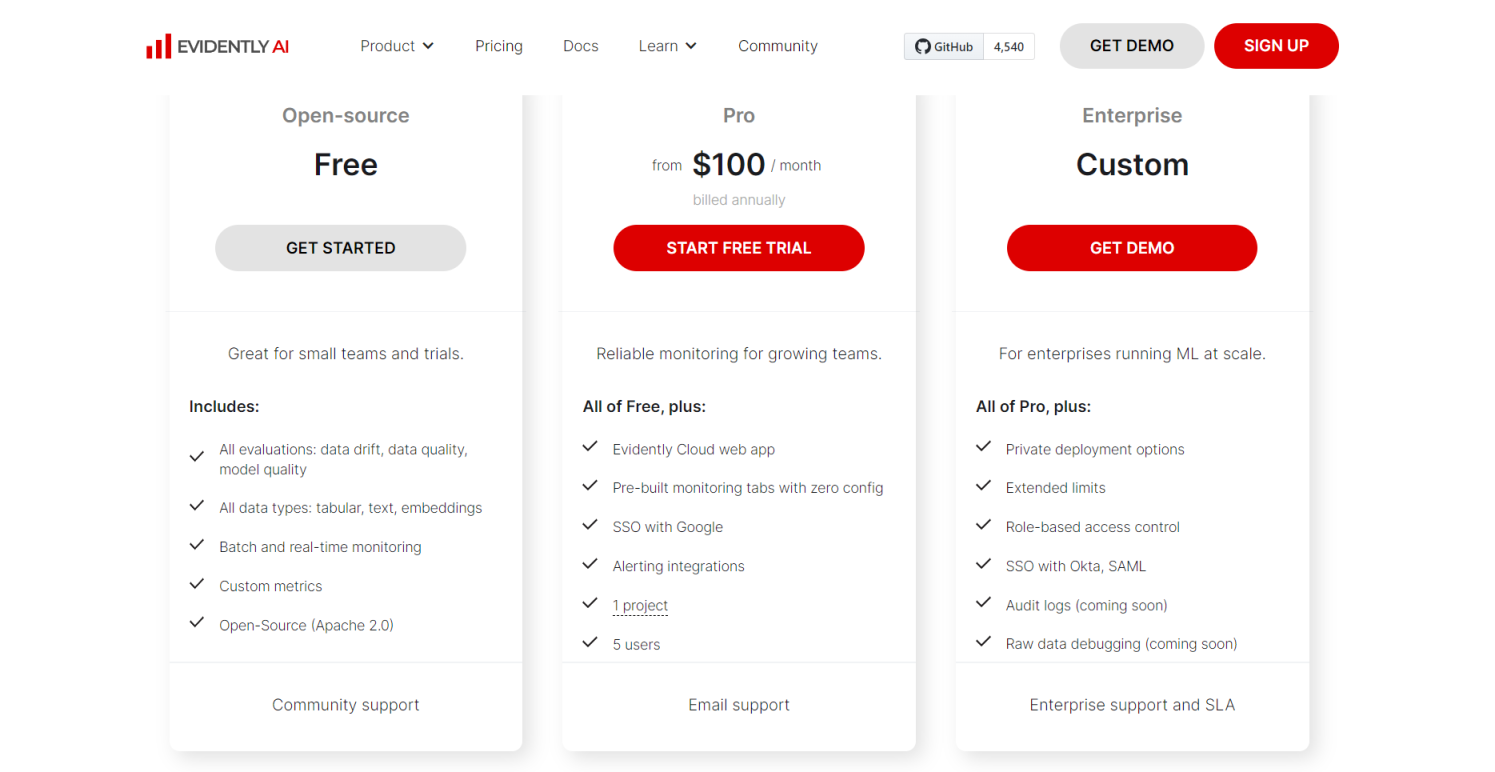The width and height of the screenshot is (1495, 772).
Task: Click checkmark next to Alerting integrations
Action: [590, 564]
